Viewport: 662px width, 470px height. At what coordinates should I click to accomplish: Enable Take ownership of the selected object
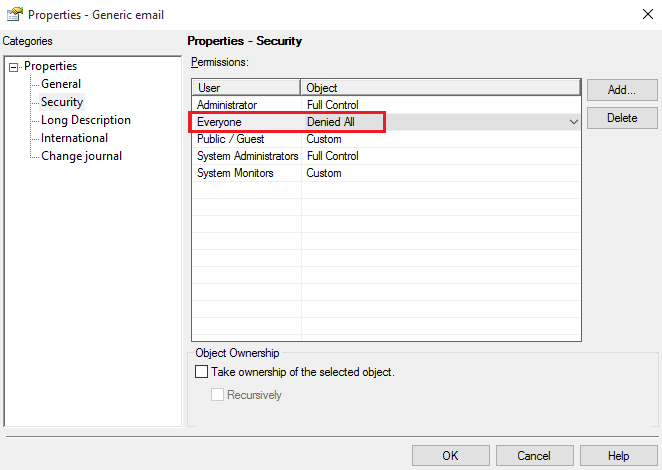point(202,372)
